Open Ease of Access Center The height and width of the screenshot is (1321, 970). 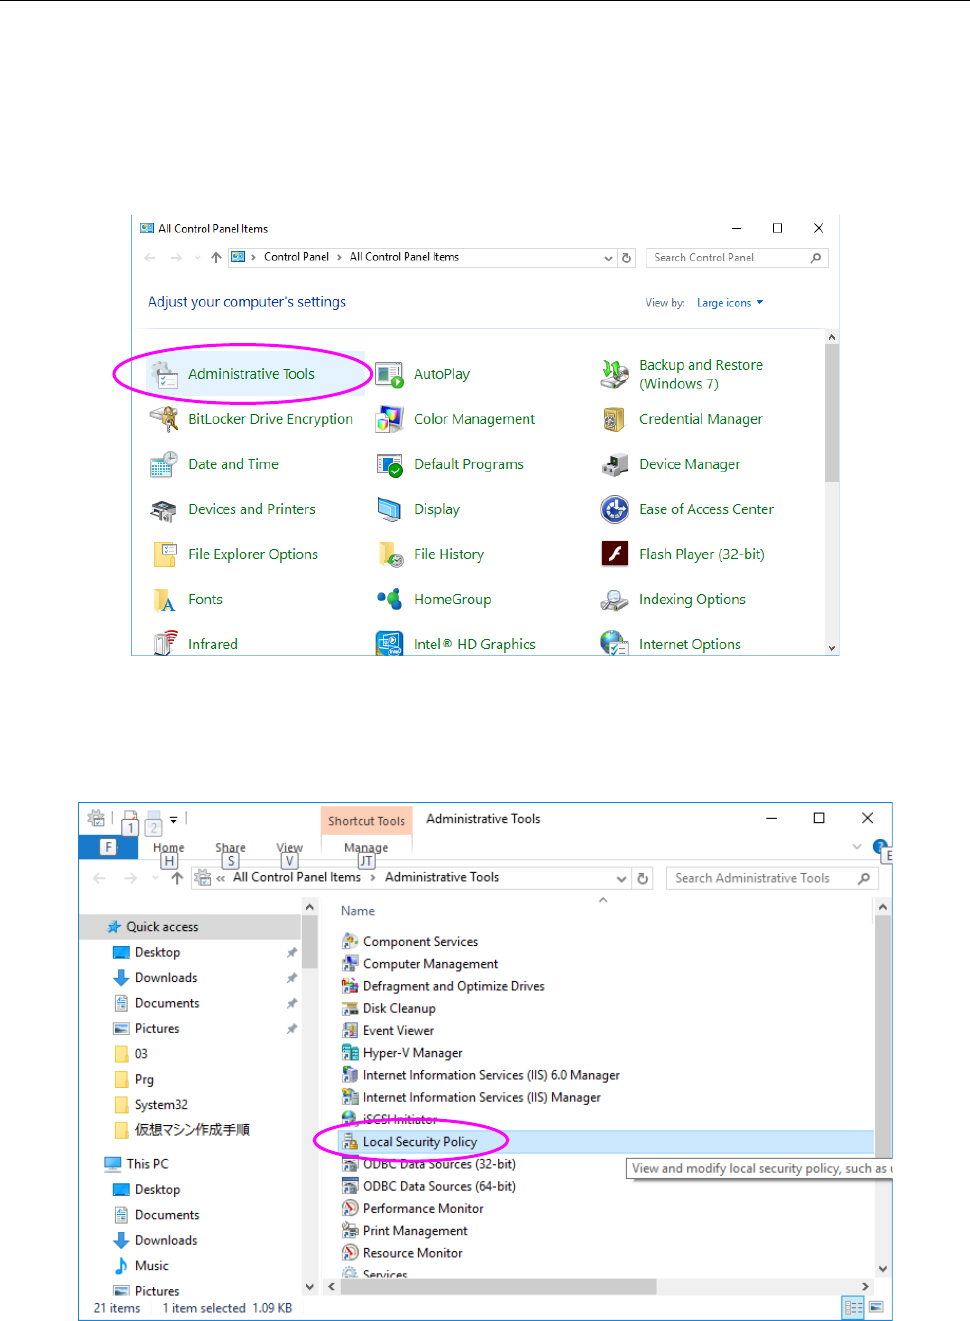(x=687, y=509)
